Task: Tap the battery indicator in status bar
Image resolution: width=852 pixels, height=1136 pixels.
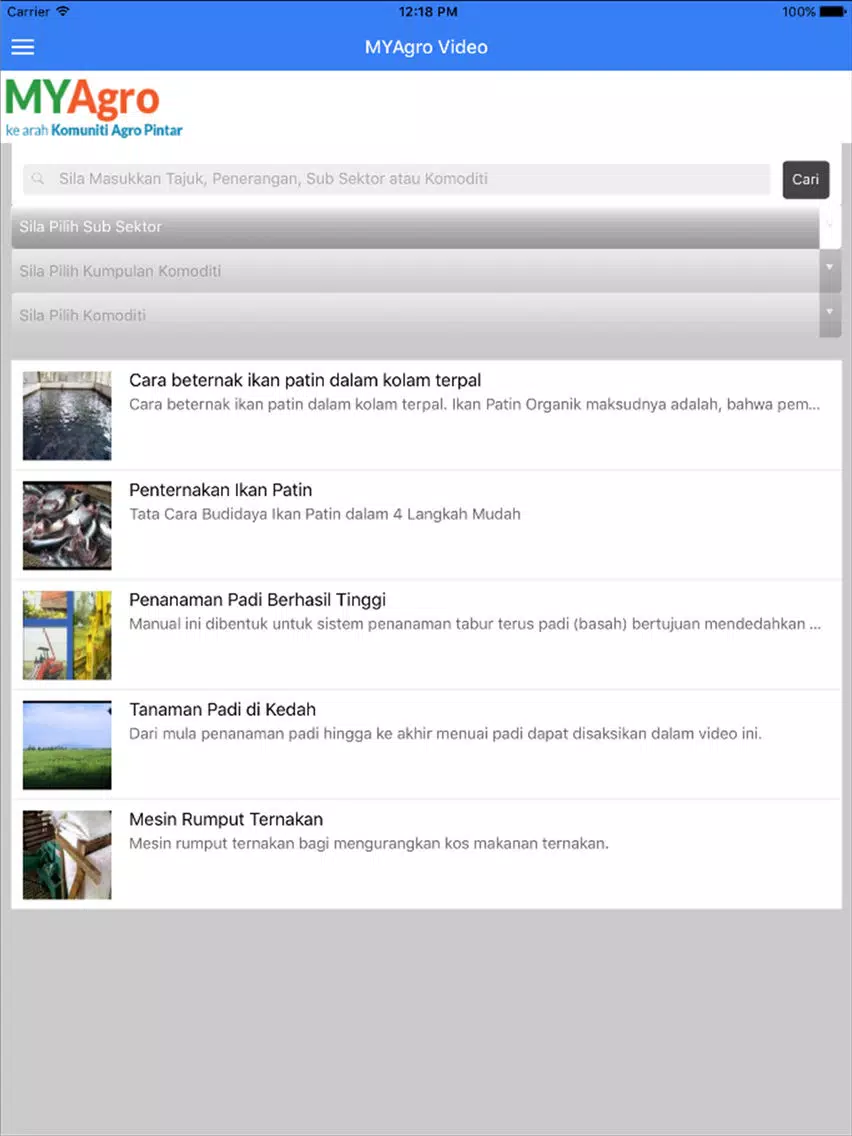Action: pyautogui.click(x=832, y=12)
